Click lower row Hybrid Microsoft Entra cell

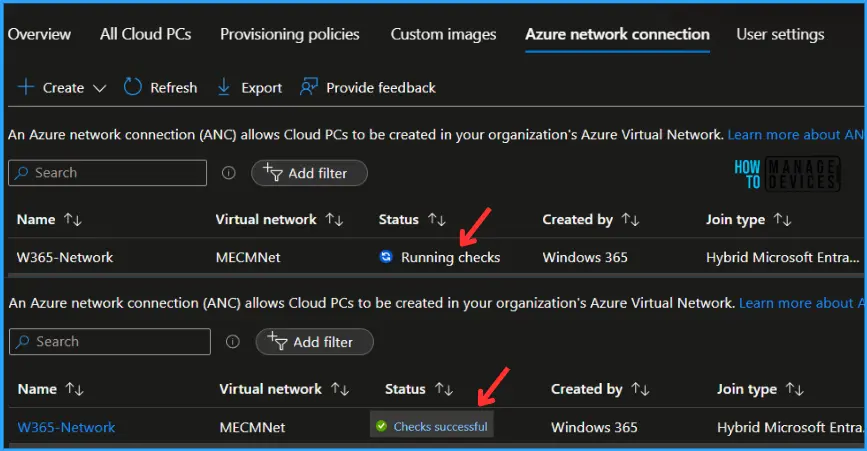click(x=790, y=427)
